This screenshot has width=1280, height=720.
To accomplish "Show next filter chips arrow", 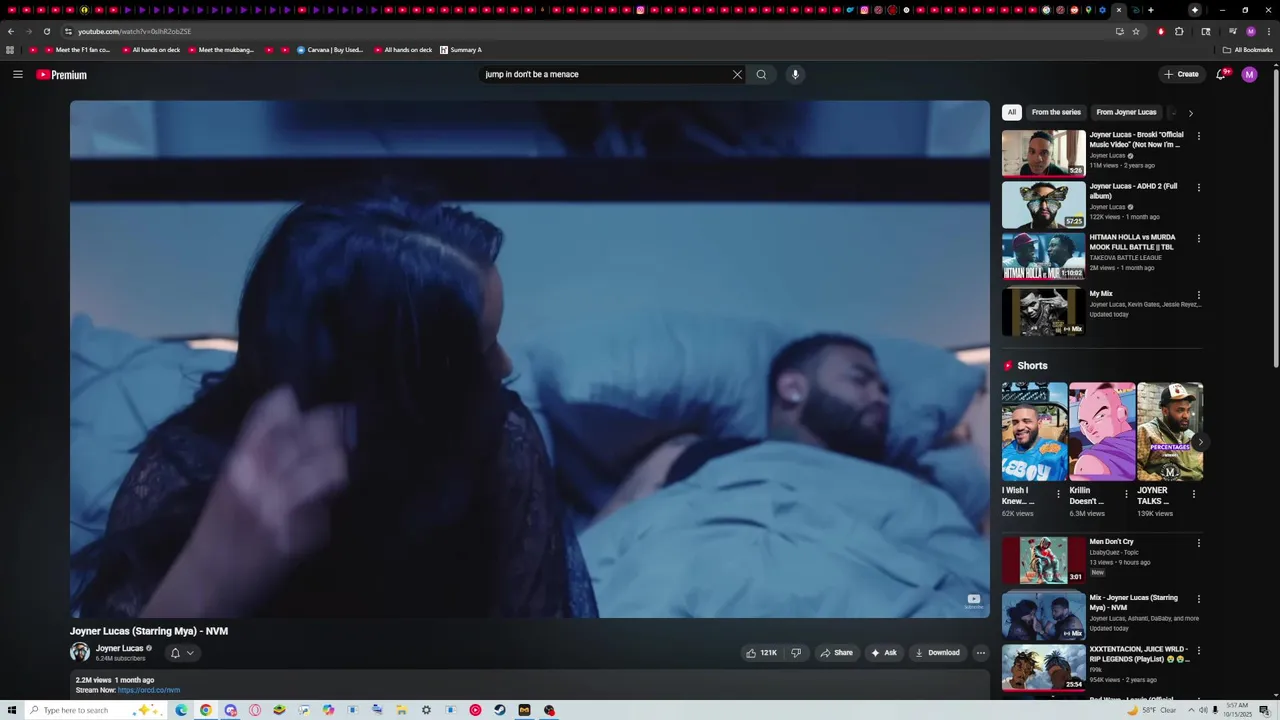I will click(1190, 113).
